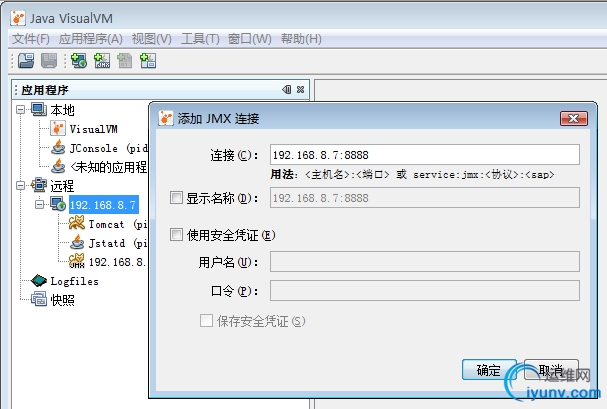Open the 帮助(H) menu

coord(301,39)
